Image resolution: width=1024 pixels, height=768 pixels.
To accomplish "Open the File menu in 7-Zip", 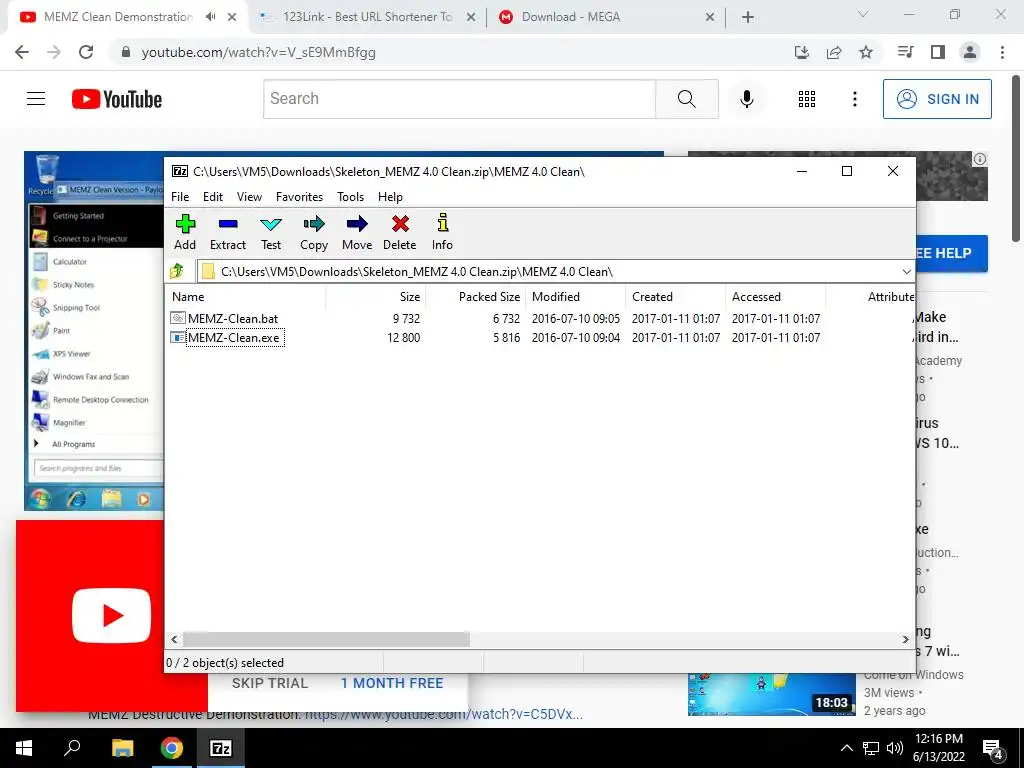I will [180, 197].
